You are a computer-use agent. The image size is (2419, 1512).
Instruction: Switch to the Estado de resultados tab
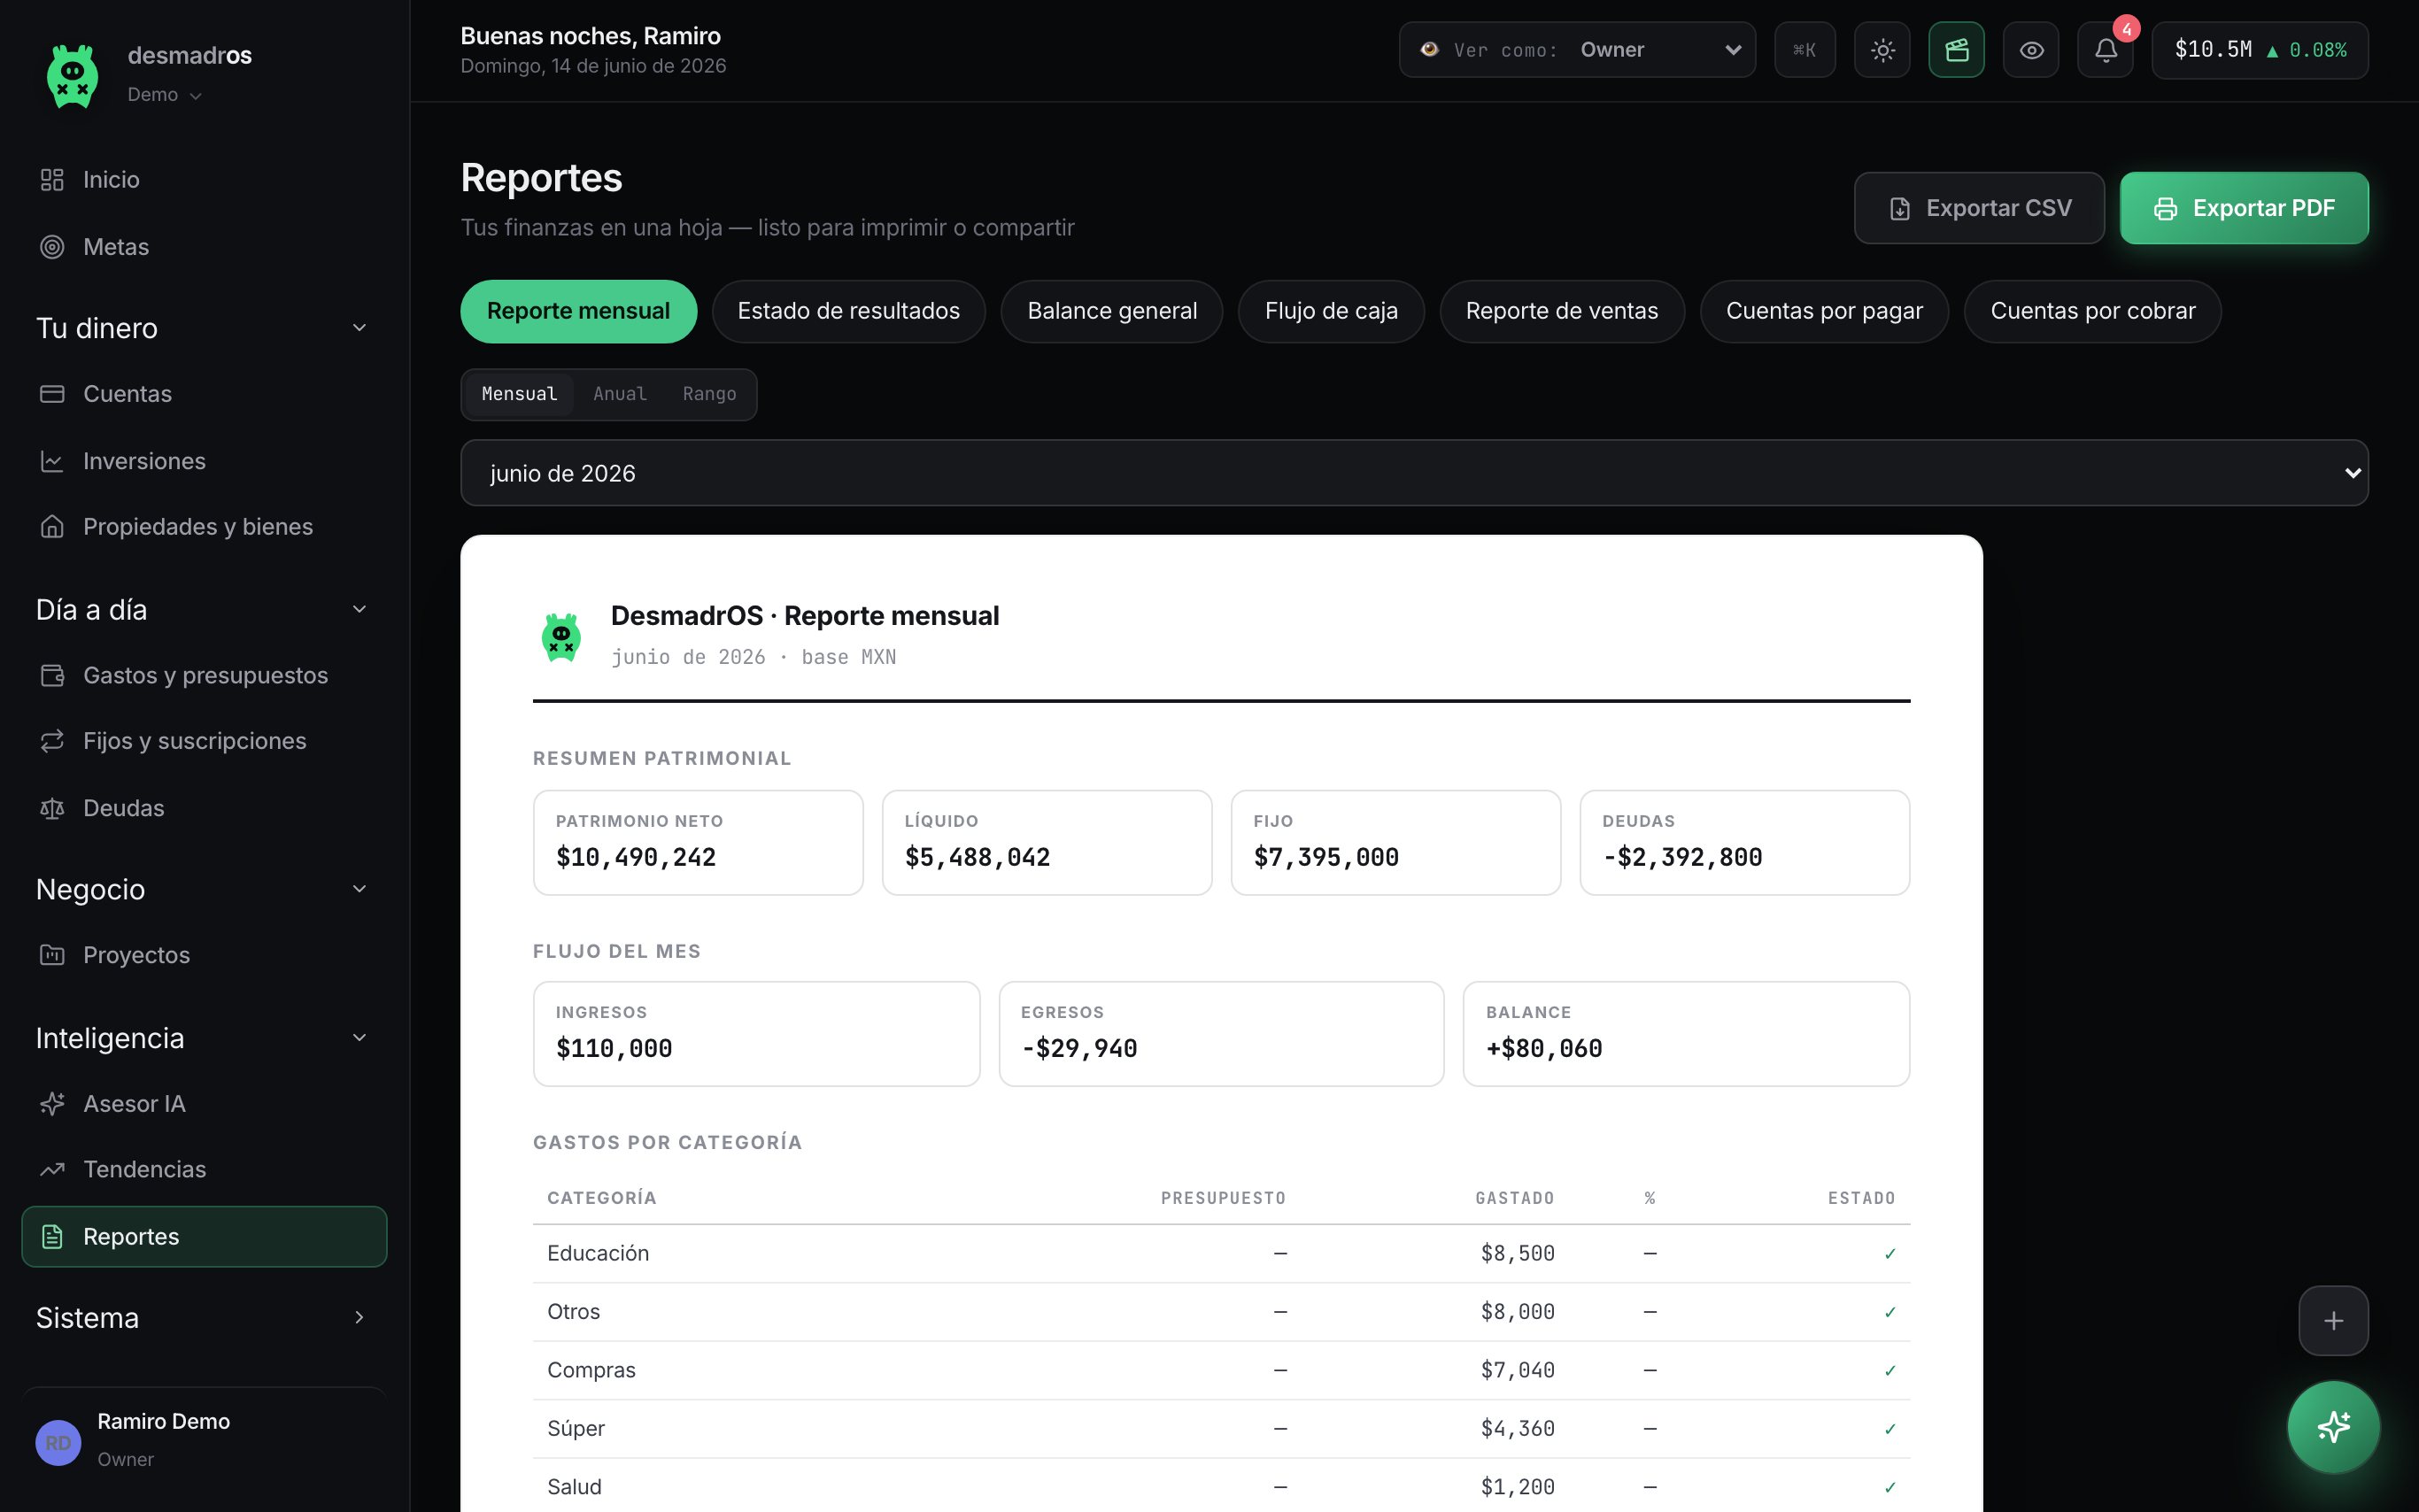[848, 312]
